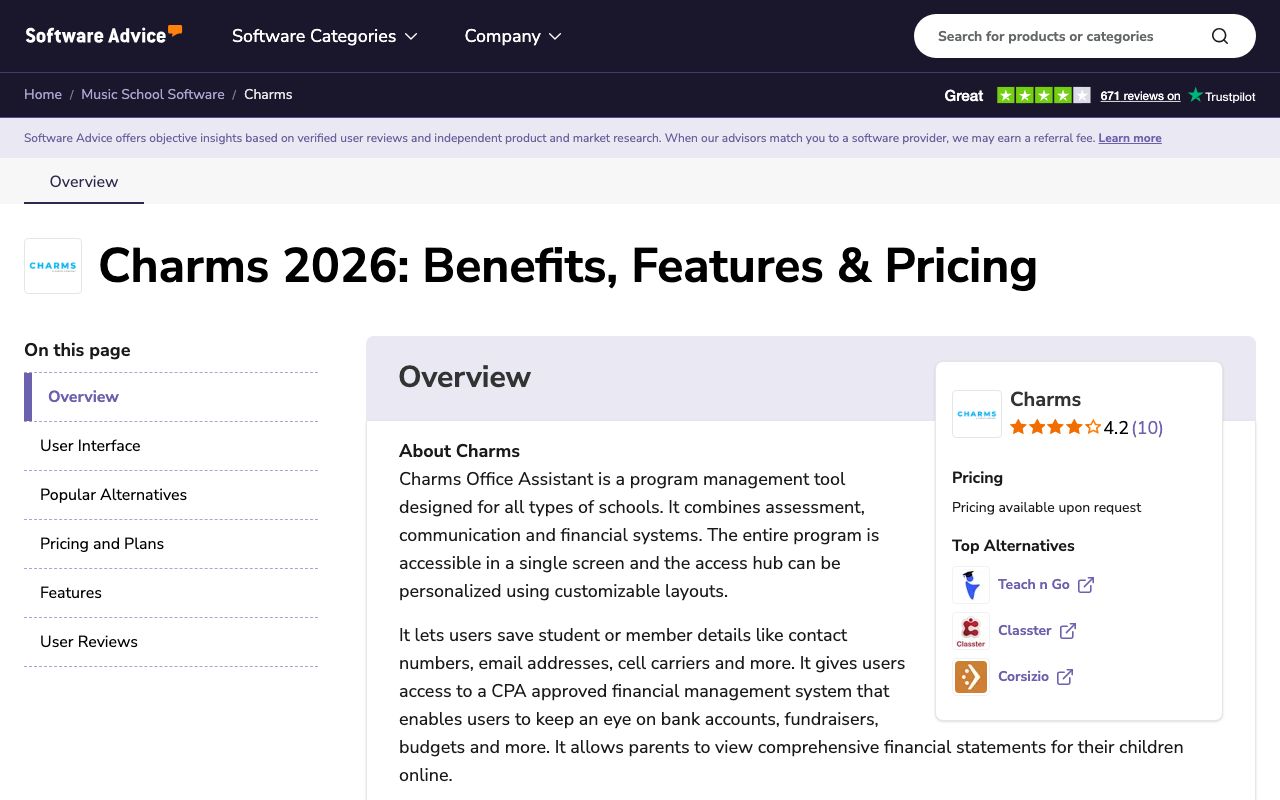Click the external link icon beside Classter

[x=1068, y=631]
